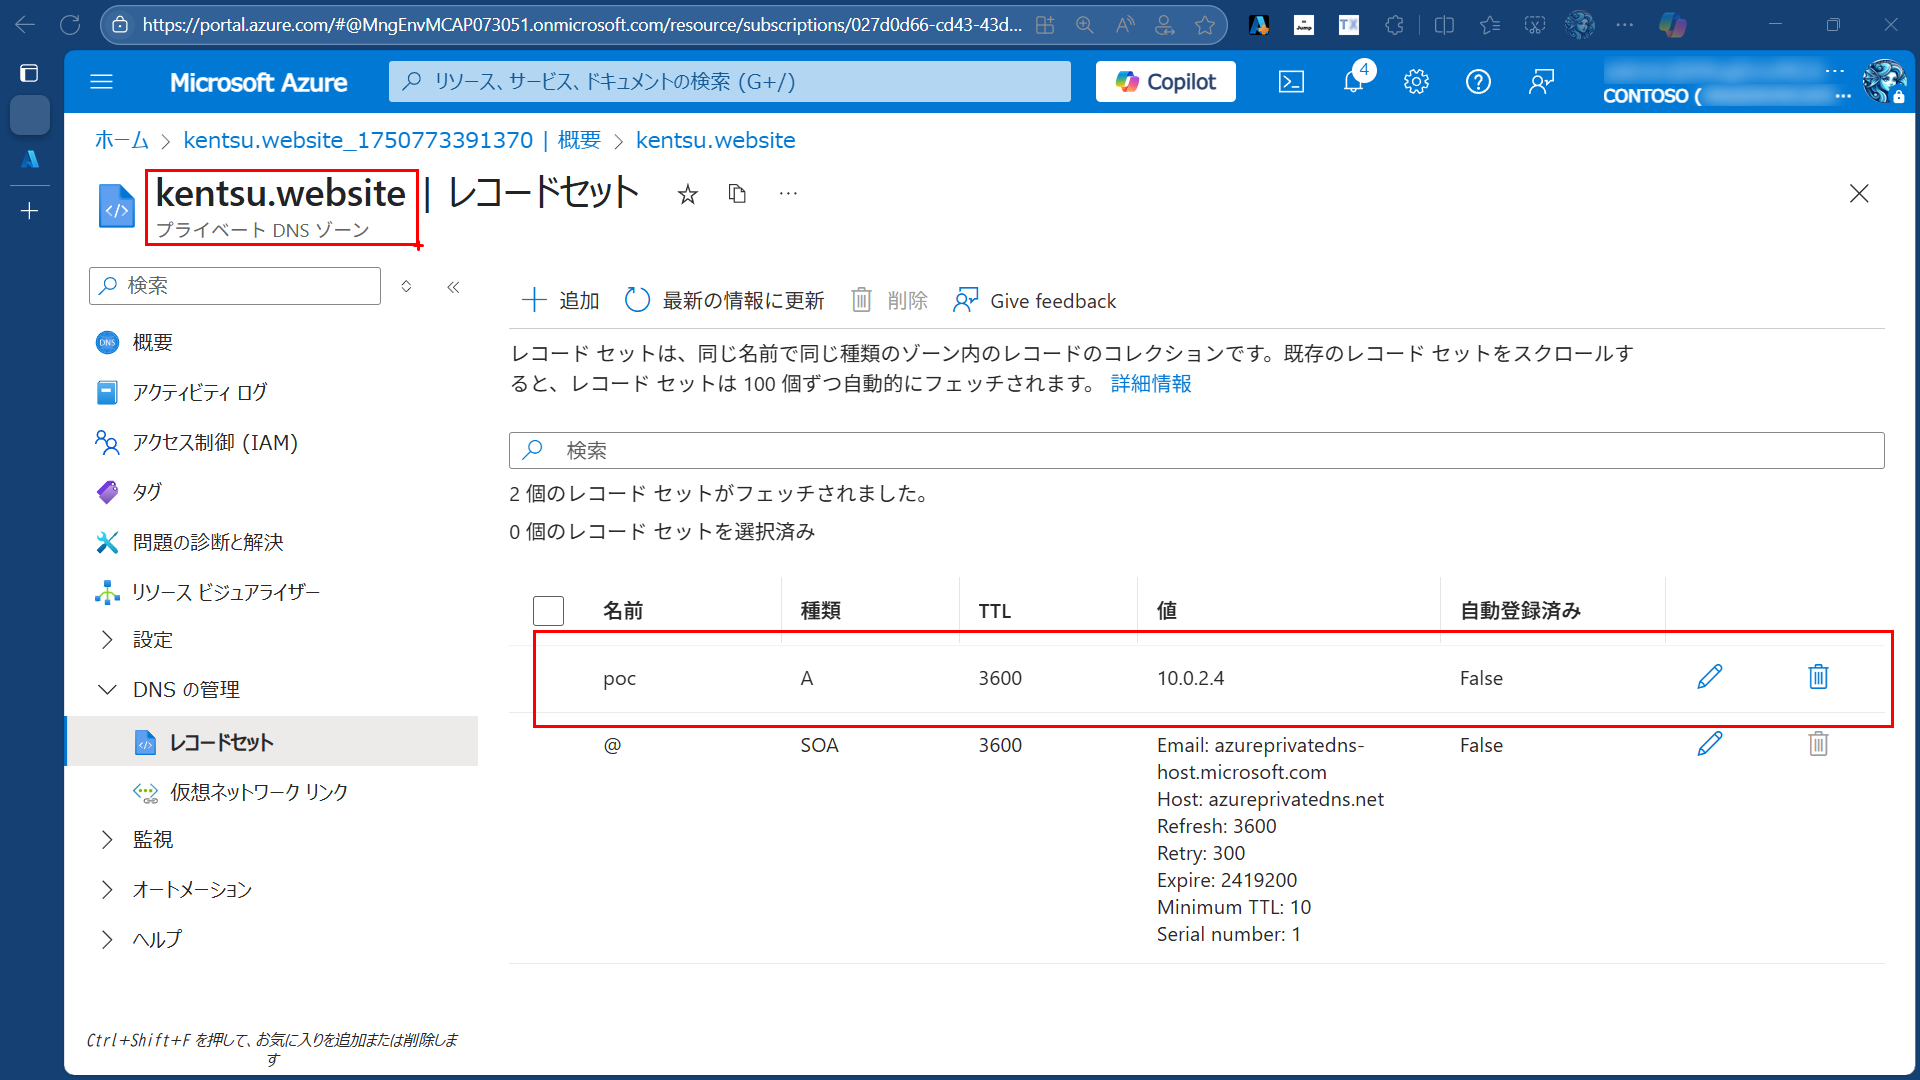Open リソース ビジュアライザー menu item
The height and width of the screenshot is (1080, 1920).
tap(226, 592)
